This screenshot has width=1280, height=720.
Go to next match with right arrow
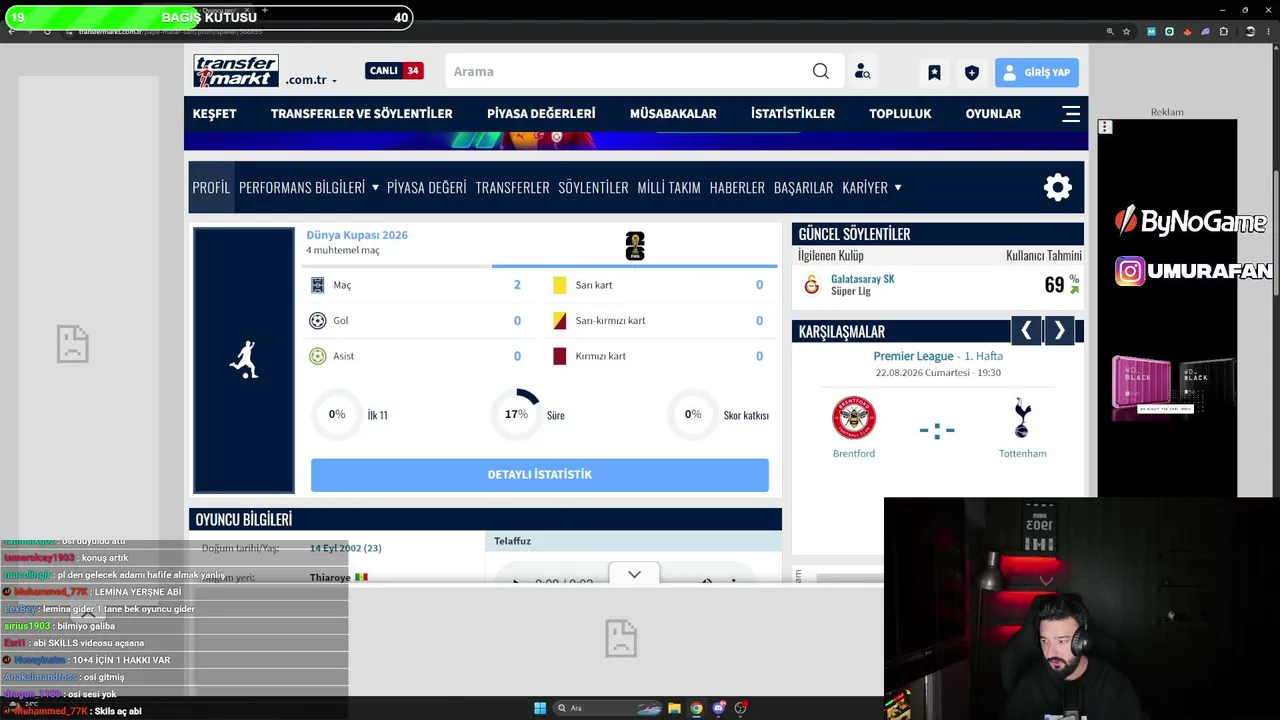1059,331
